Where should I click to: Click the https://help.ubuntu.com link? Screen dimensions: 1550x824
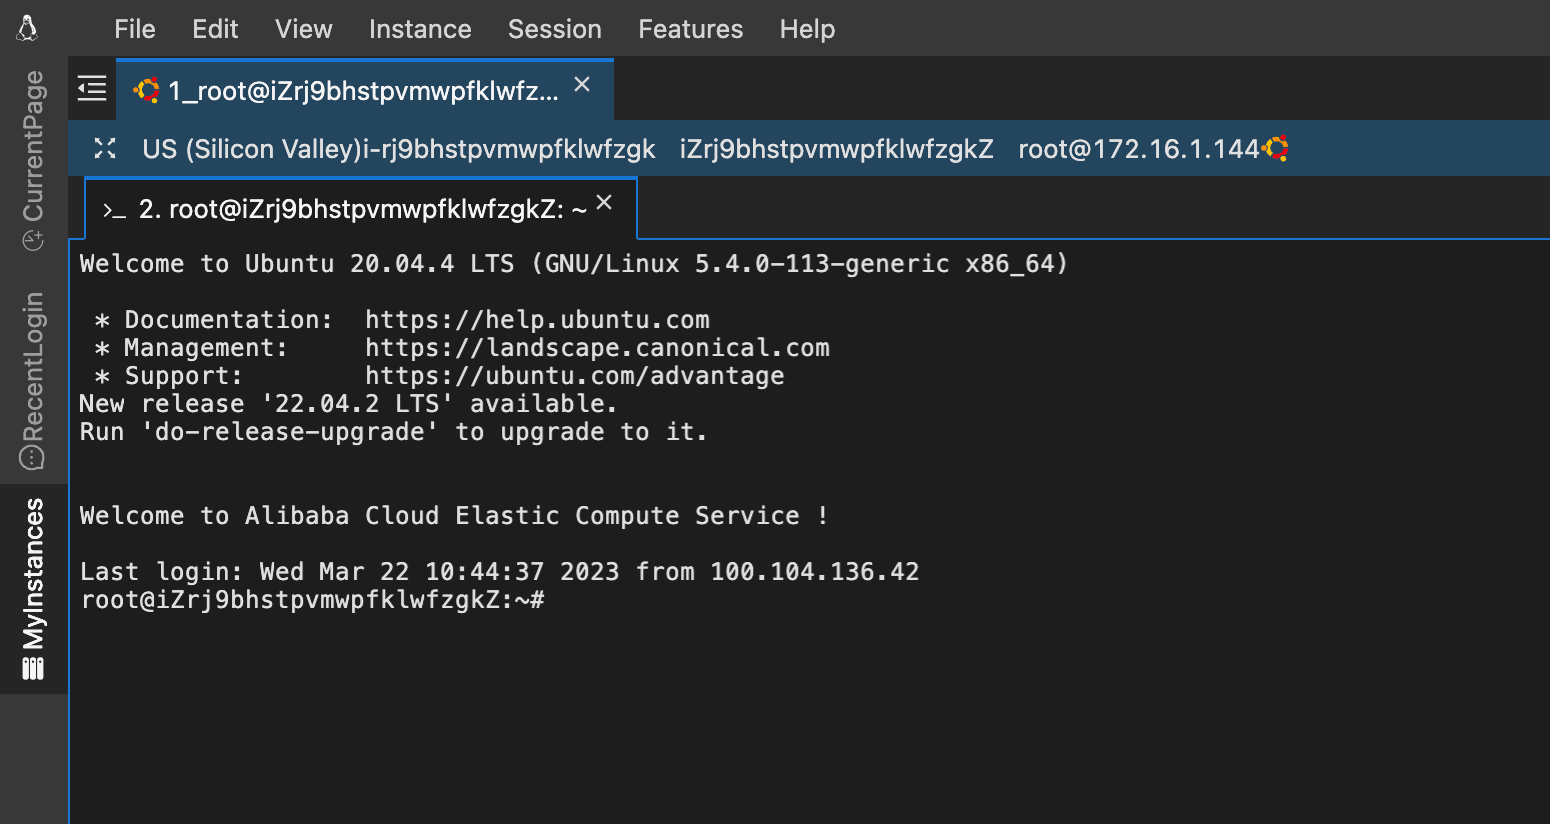click(537, 320)
